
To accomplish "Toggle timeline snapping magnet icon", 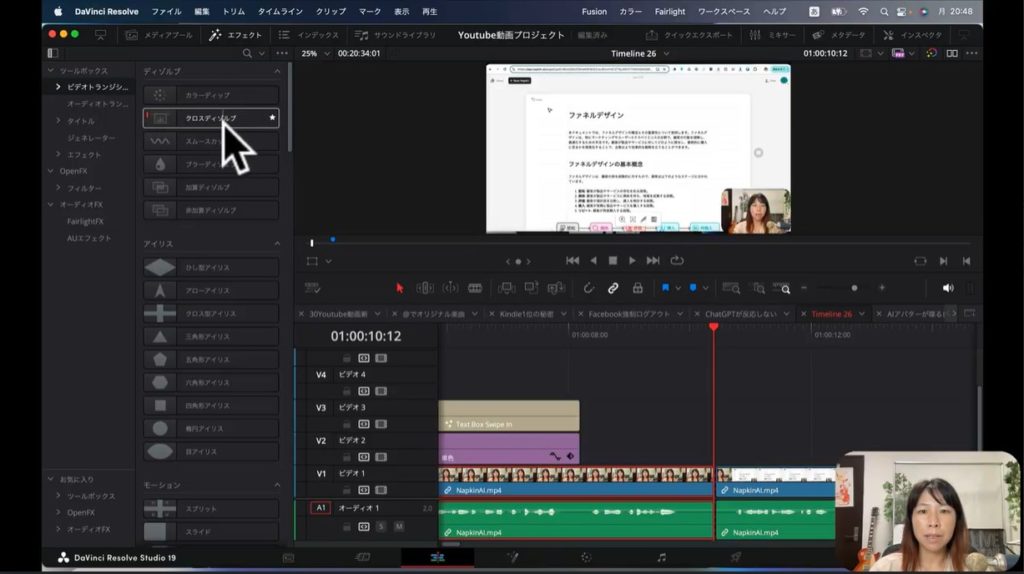I will coord(589,288).
